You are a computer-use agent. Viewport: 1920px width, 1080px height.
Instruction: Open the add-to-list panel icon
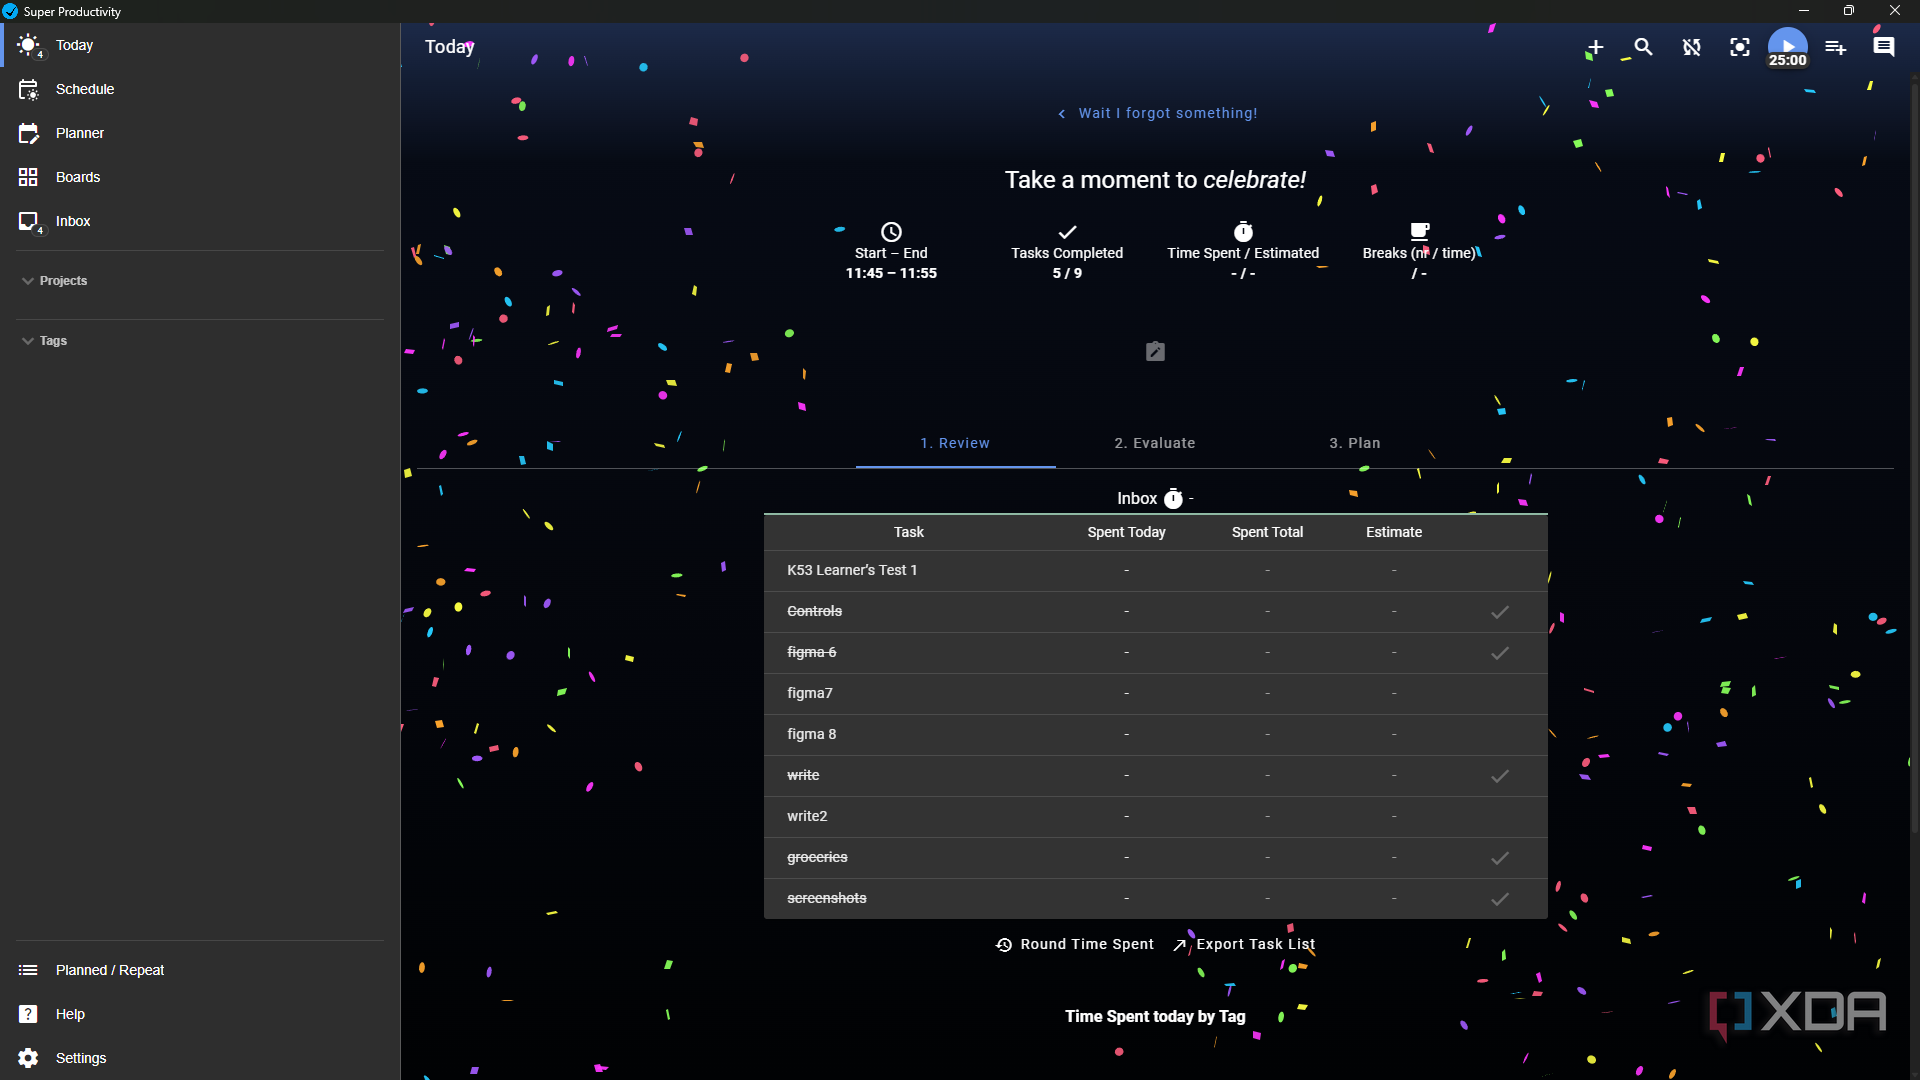(x=1836, y=47)
